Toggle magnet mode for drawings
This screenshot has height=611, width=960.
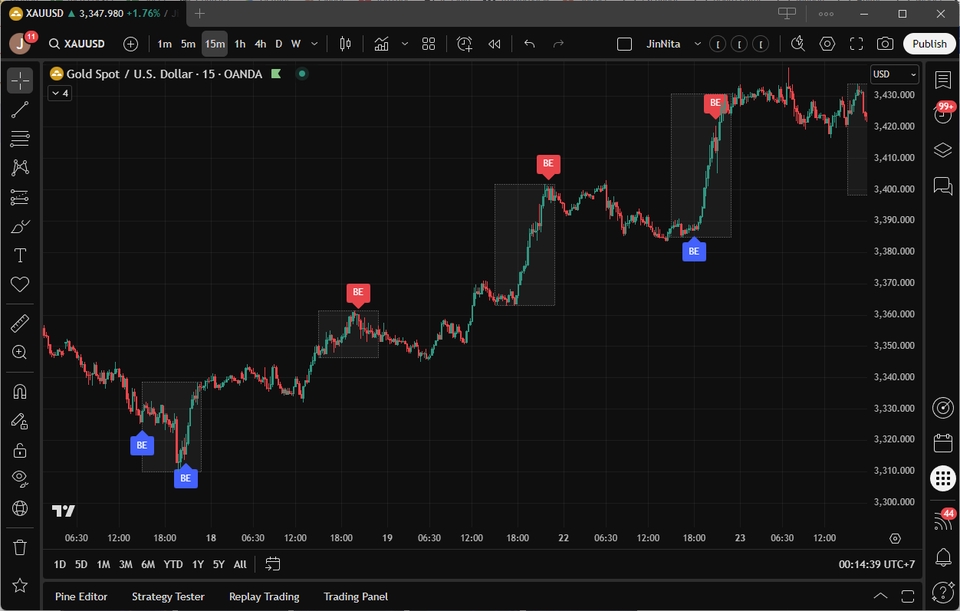[x=20, y=391]
